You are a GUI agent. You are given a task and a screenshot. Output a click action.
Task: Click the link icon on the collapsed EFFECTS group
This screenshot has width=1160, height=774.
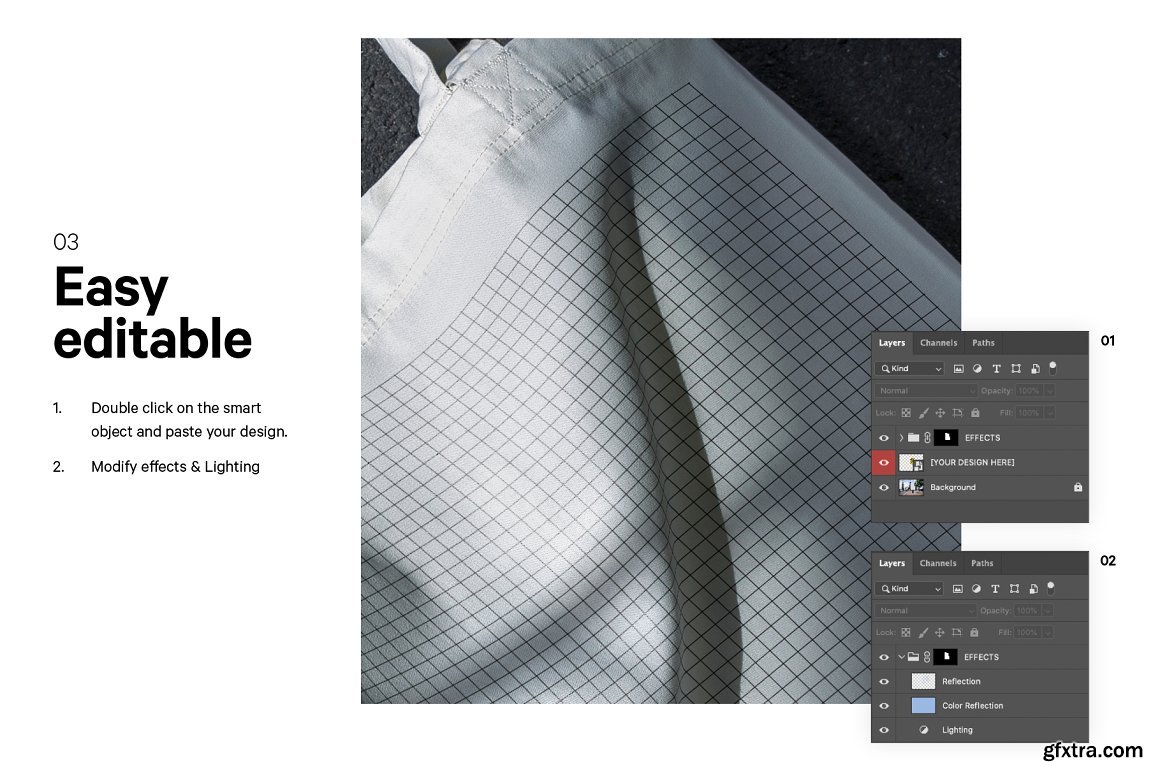point(927,438)
